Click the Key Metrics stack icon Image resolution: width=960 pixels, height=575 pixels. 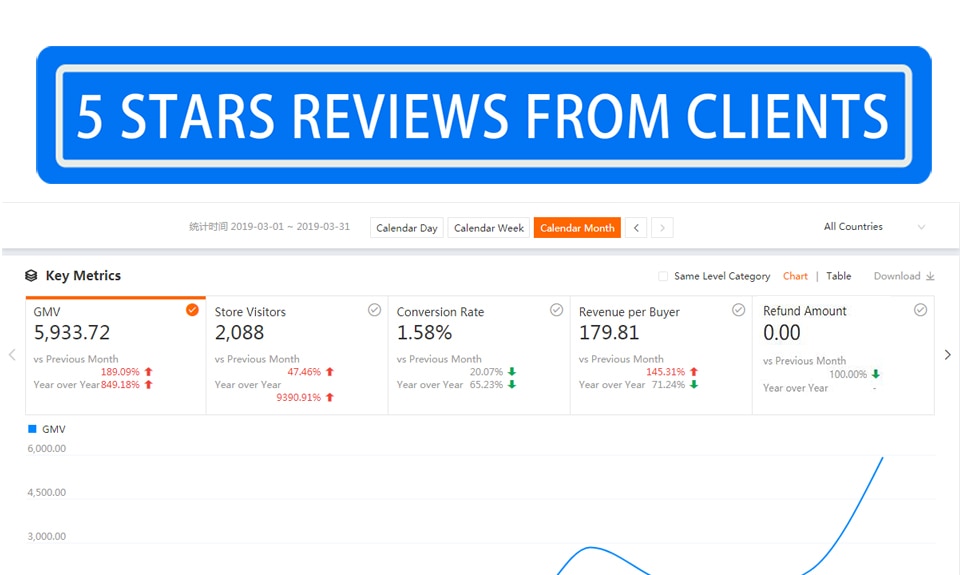pyautogui.click(x=31, y=276)
